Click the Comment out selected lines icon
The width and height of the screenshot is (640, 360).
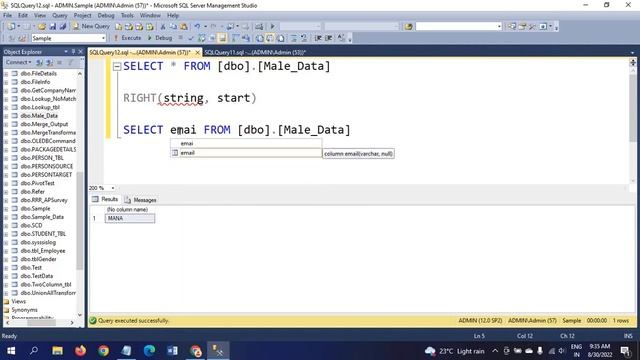click(293, 38)
